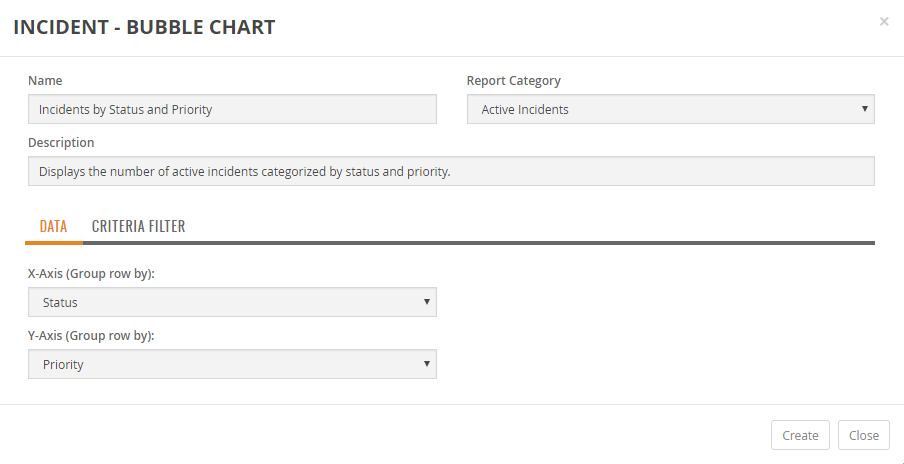
Task: Click the Active Incidents dropdown arrow
Action: 864,109
